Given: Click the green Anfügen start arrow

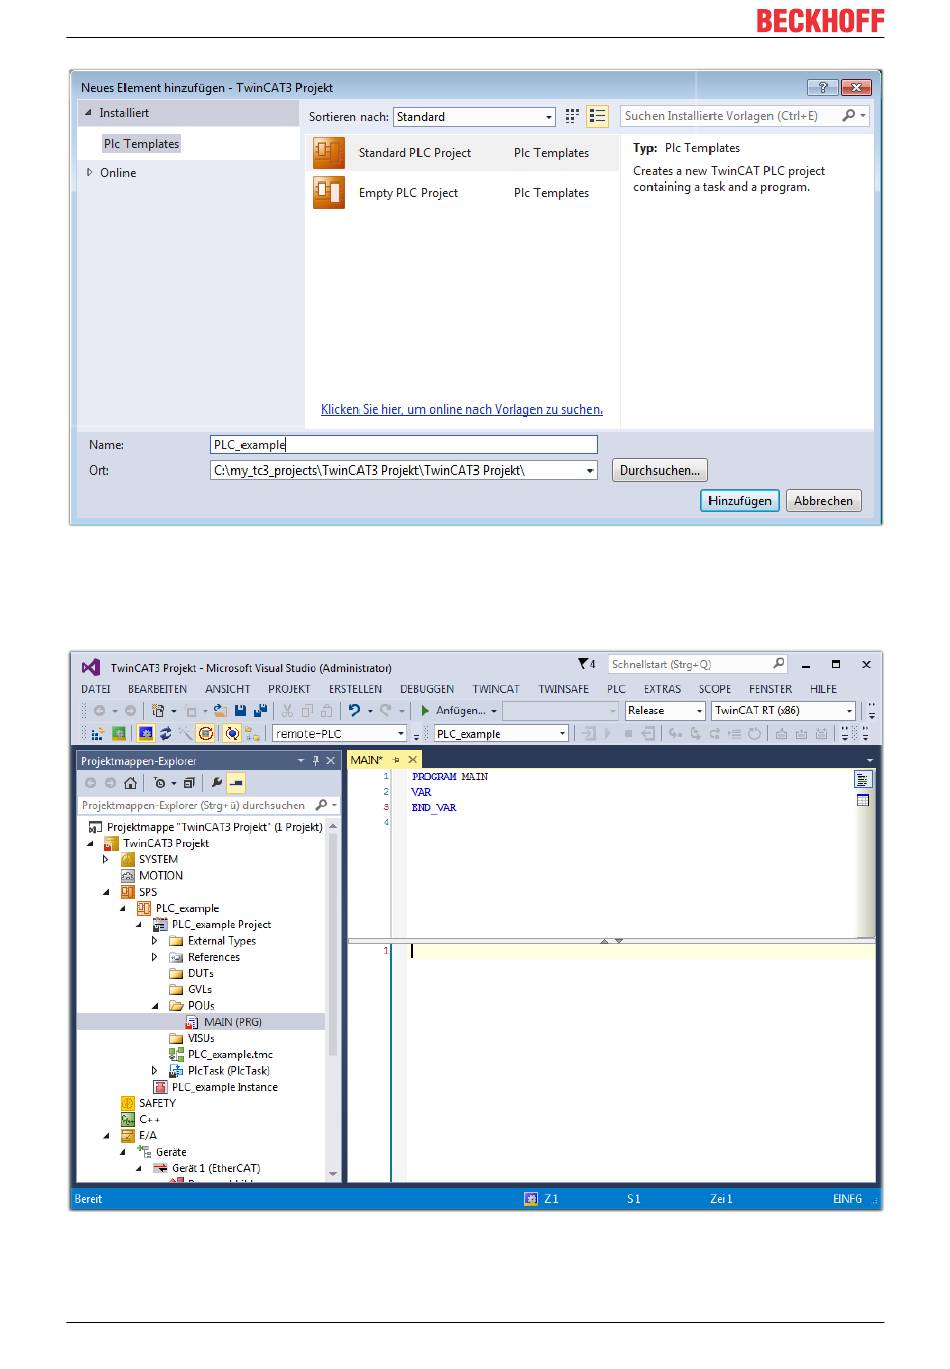Looking at the screenshot, I should [425, 711].
